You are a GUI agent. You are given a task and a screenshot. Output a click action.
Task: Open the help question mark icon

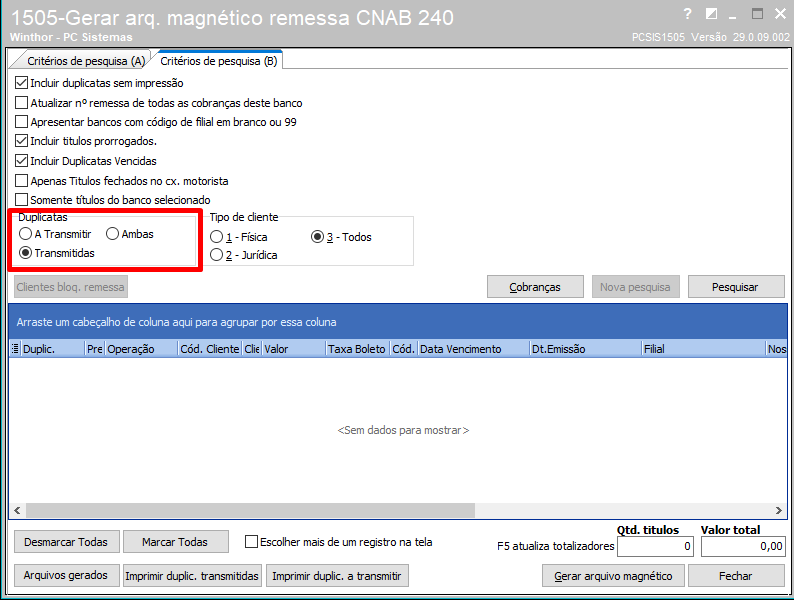tap(687, 14)
